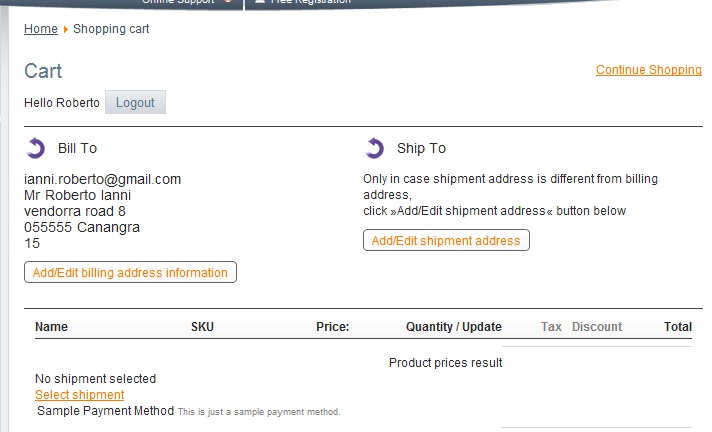712x432 pixels.
Task: Log out using the Logout button
Action: [135, 102]
